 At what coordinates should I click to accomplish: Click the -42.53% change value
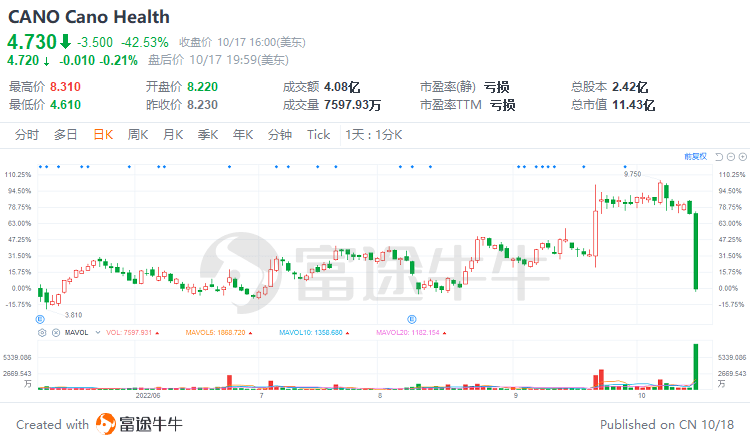(145, 43)
